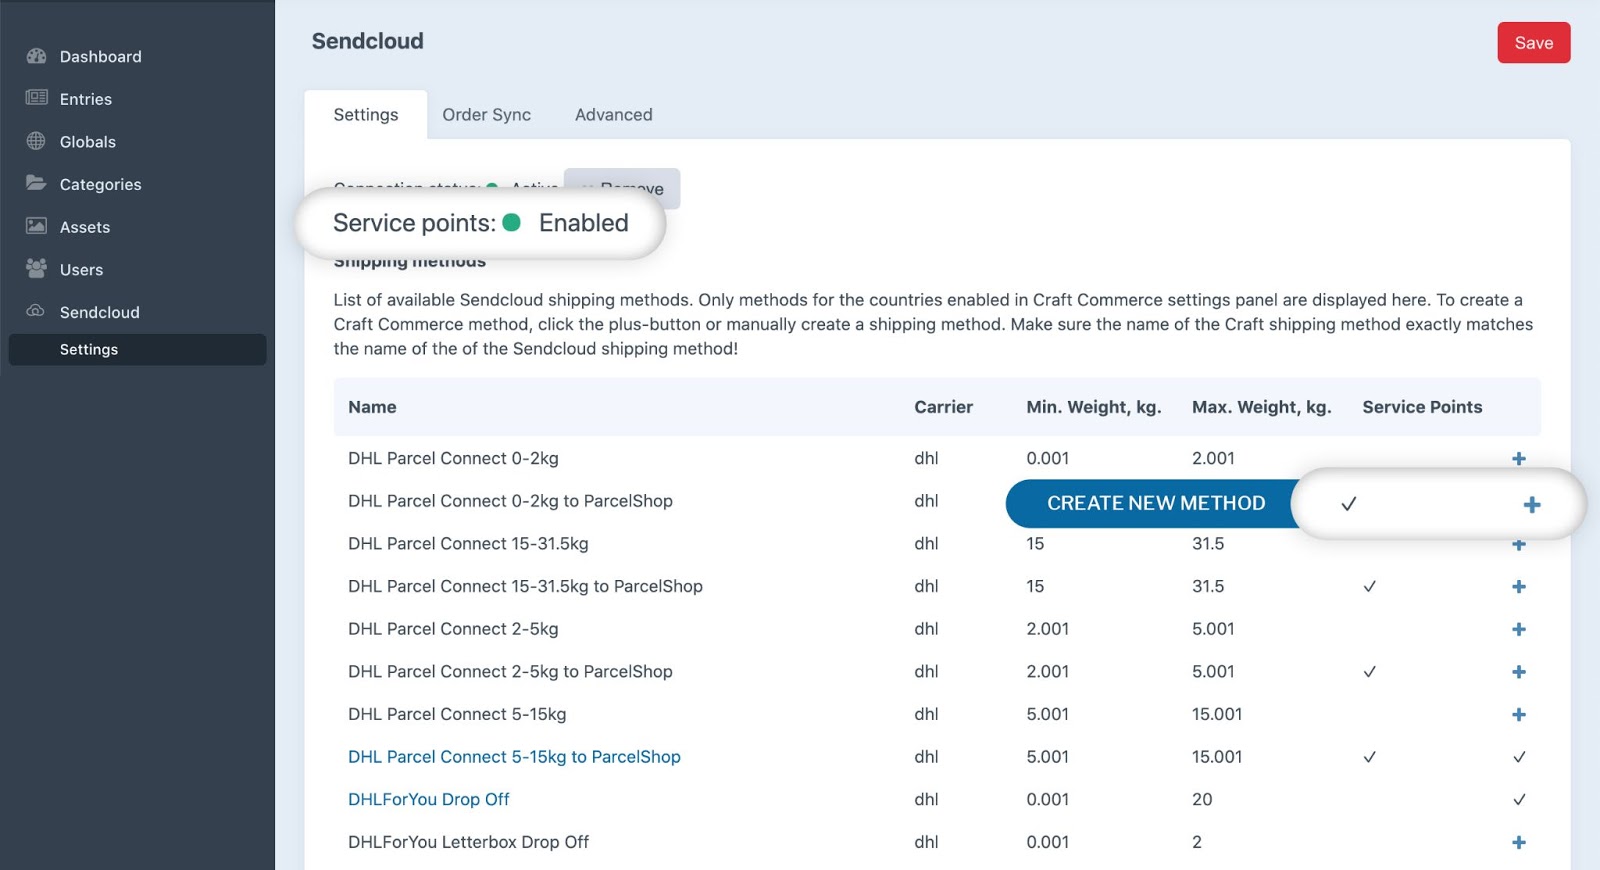Click plus for DHL Parcel Connect 15-31.5kg to ParcelShop

click(1519, 587)
